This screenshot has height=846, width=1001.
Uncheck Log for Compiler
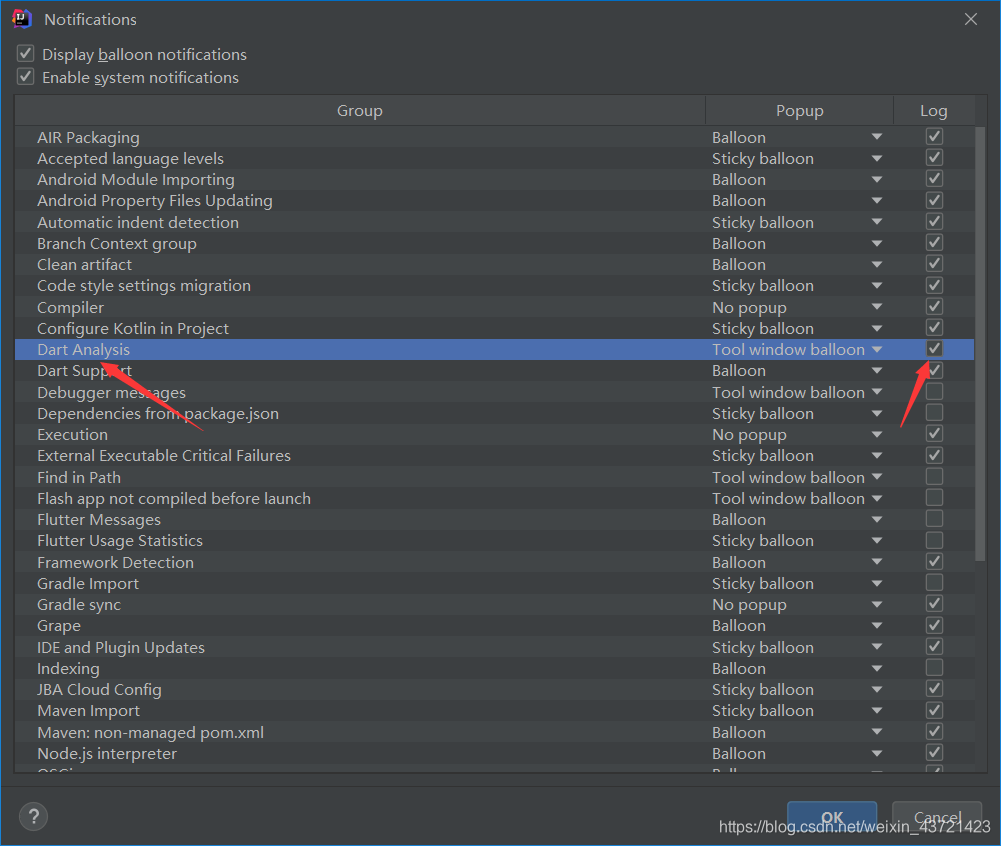(x=934, y=306)
